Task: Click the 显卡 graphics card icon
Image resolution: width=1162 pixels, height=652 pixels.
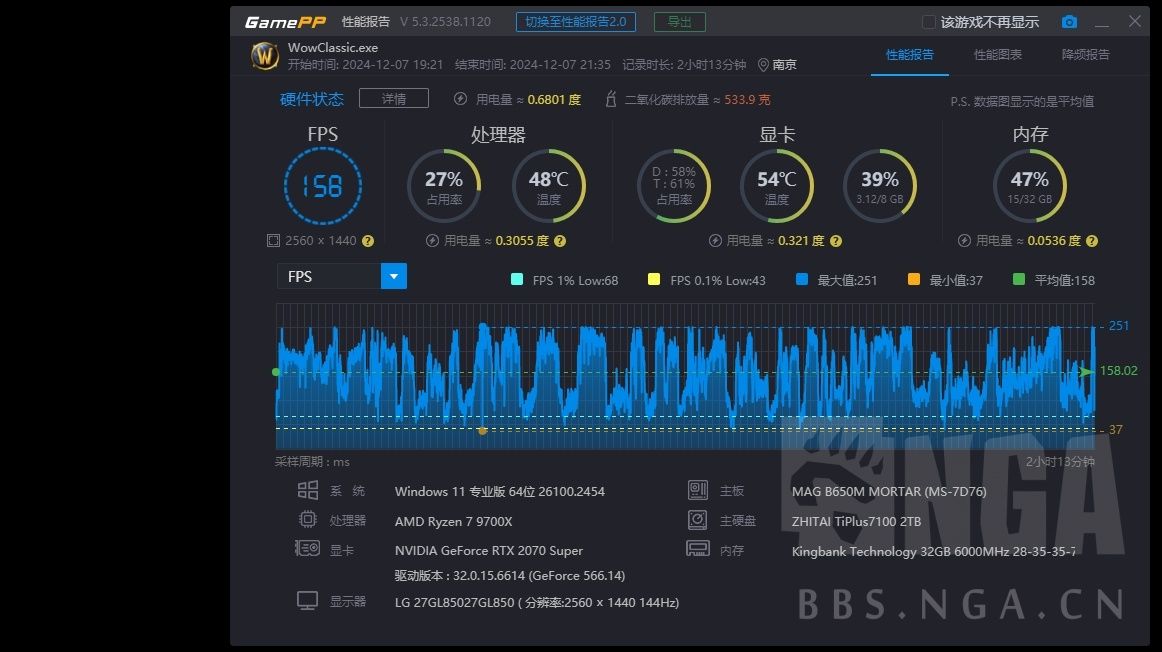Action: 308,549
